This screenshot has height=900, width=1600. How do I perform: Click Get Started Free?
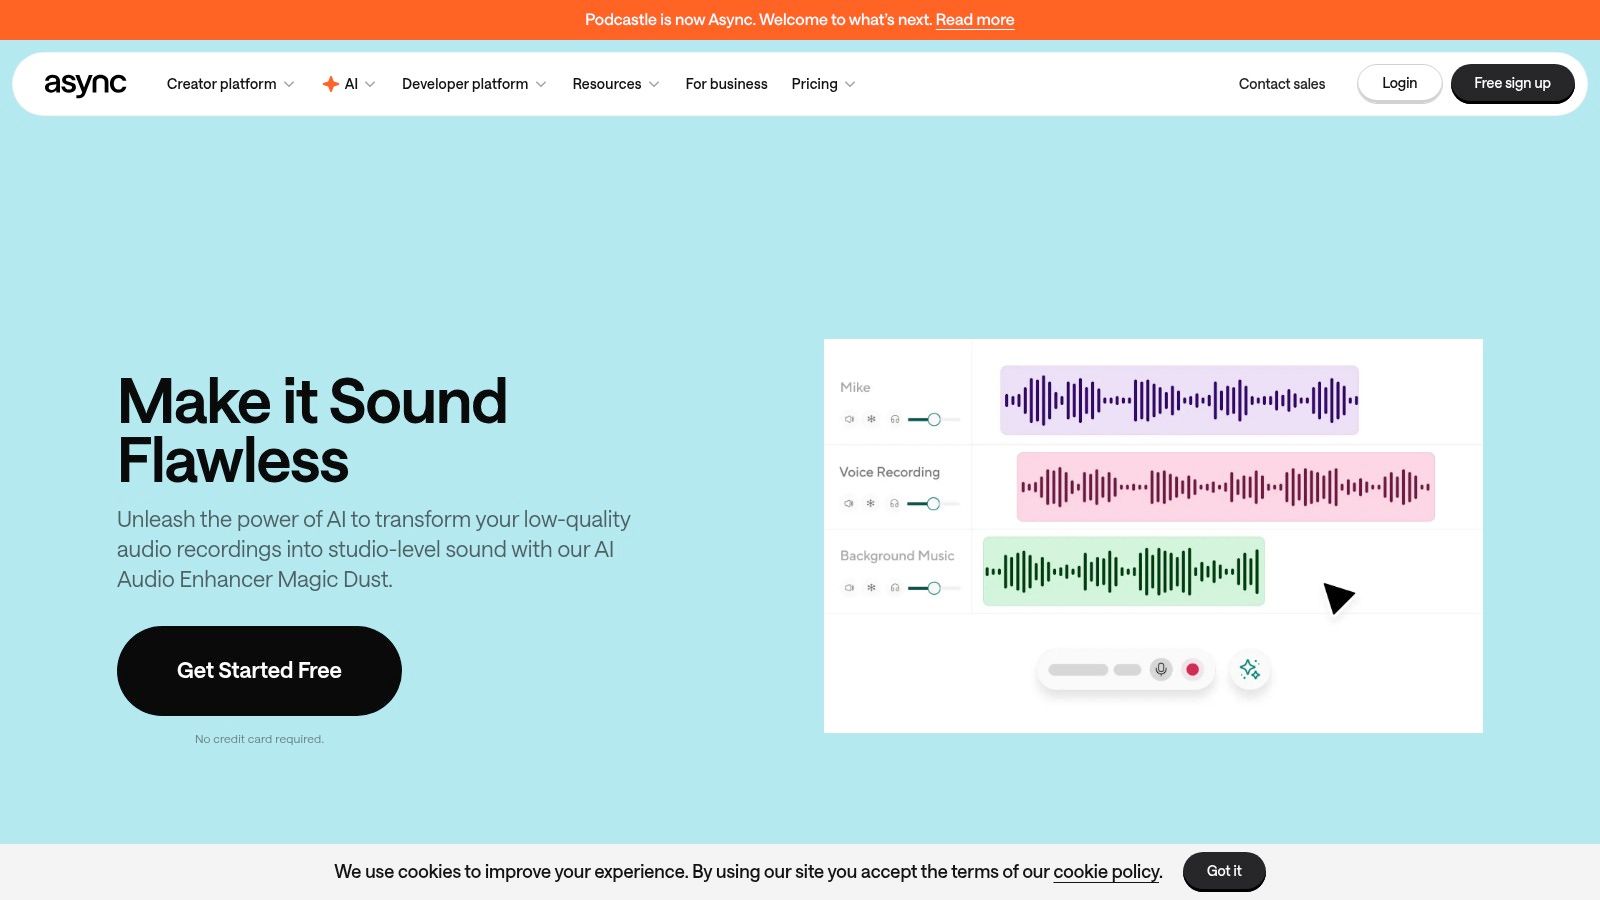259,670
